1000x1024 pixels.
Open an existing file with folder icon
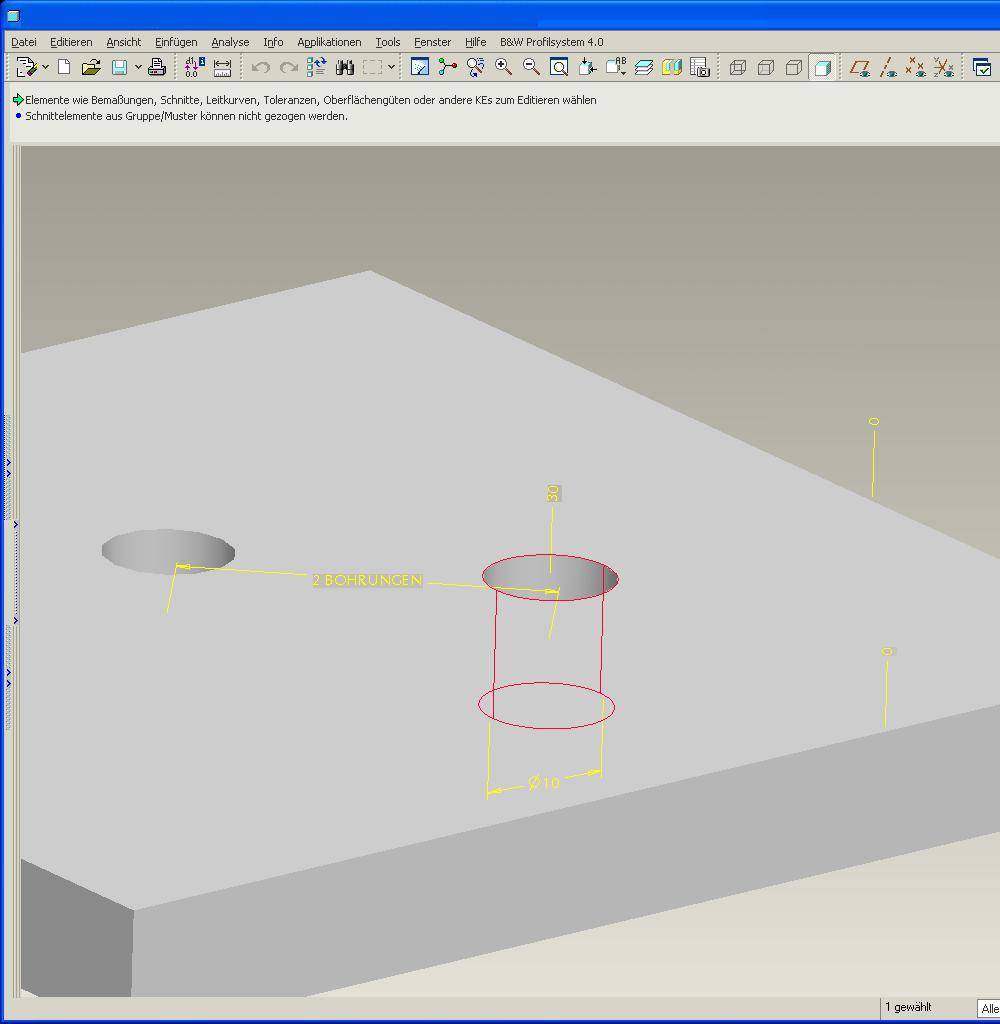tap(91, 67)
